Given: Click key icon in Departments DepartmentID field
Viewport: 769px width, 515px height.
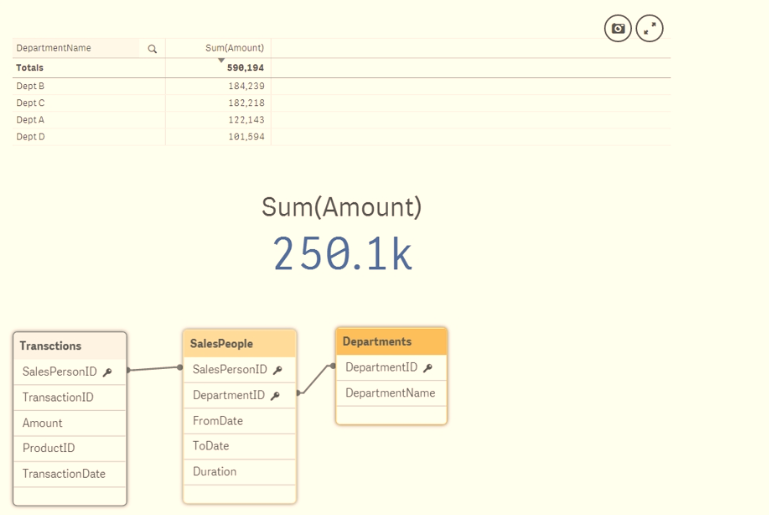Looking at the screenshot, I should pos(427,368).
